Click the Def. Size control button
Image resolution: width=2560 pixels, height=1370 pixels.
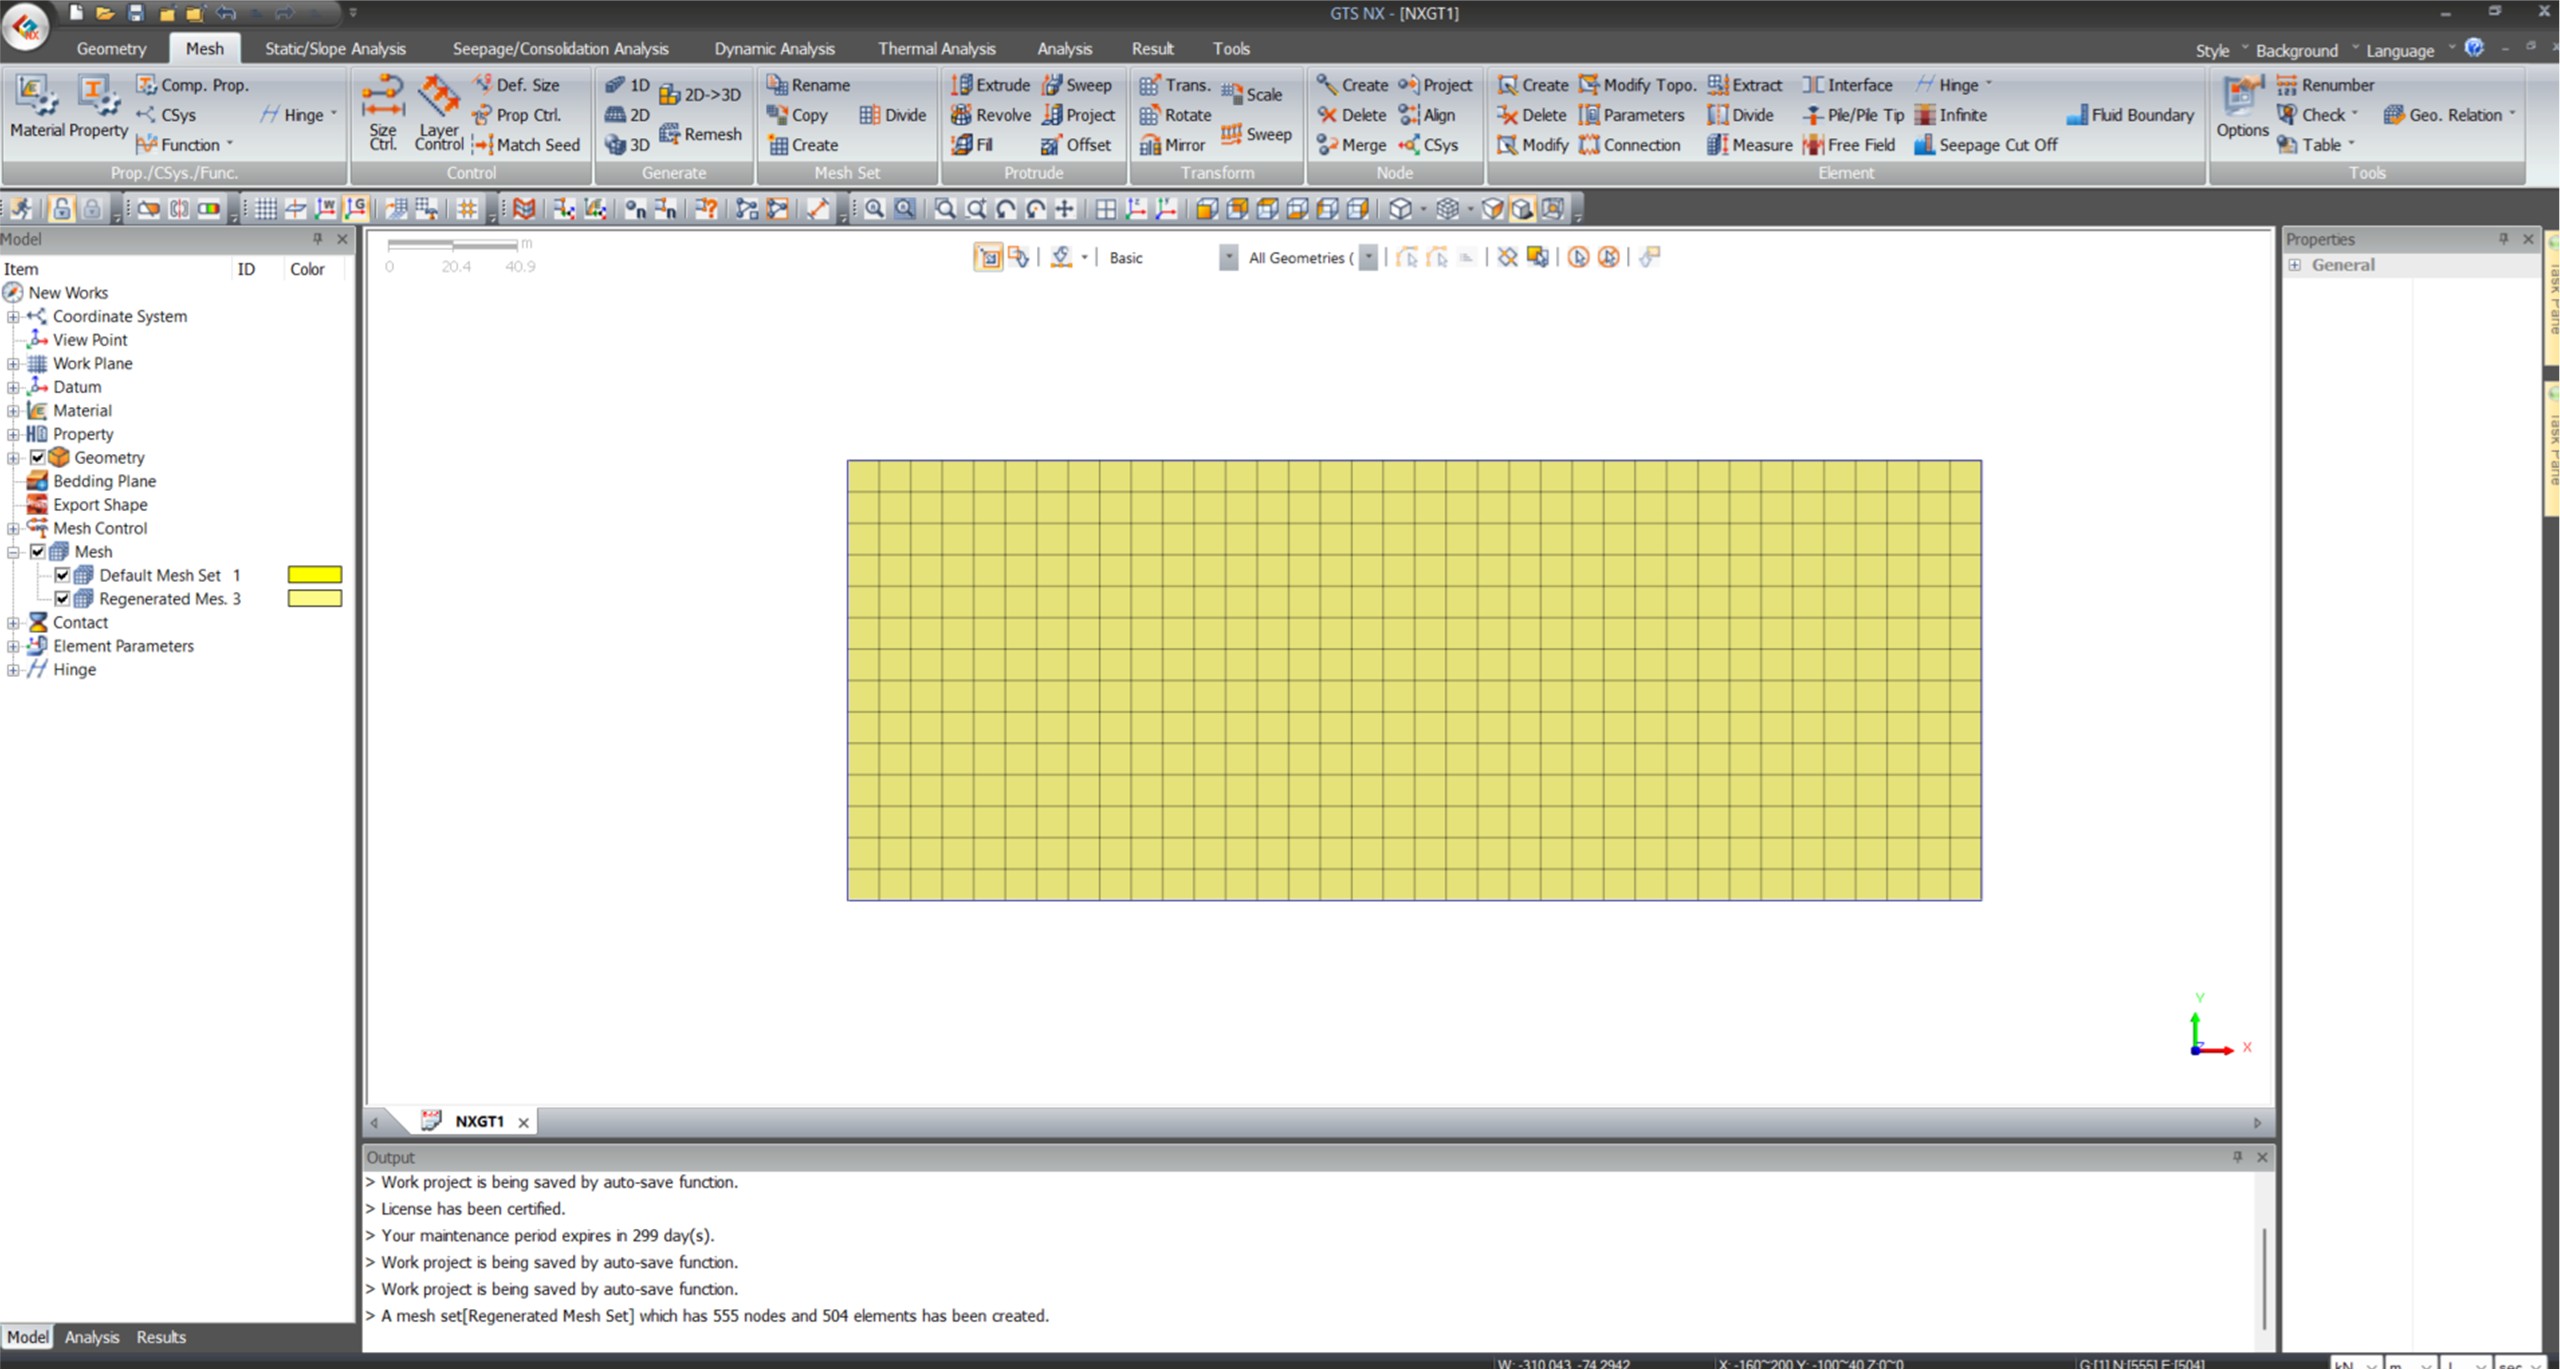tap(516, 85)
